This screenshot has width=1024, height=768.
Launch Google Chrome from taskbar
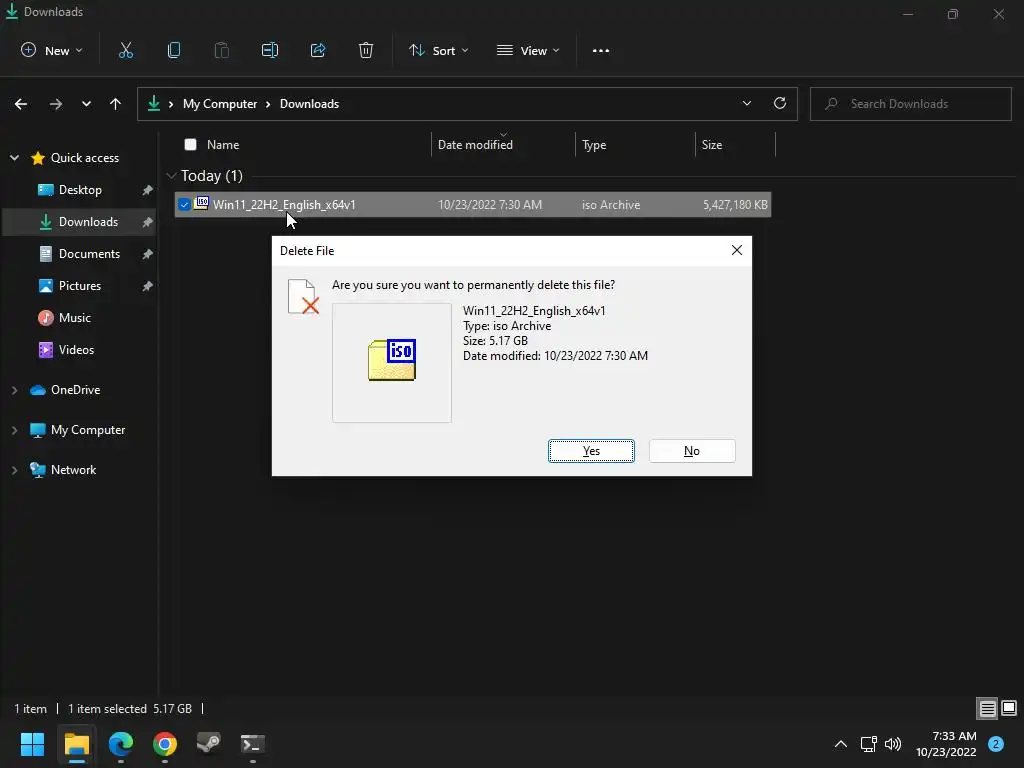(165, 744)
